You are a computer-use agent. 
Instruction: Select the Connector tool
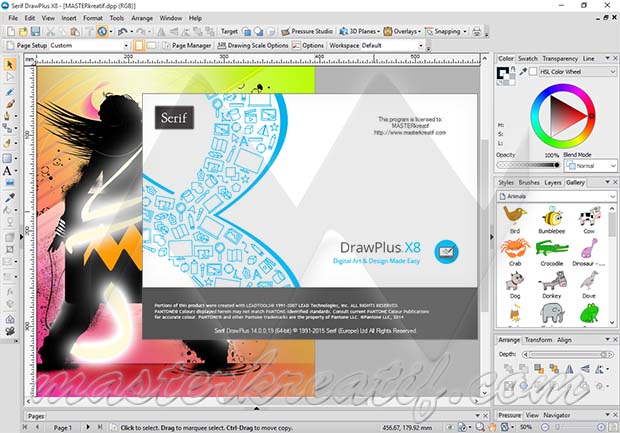pos(8,128)
